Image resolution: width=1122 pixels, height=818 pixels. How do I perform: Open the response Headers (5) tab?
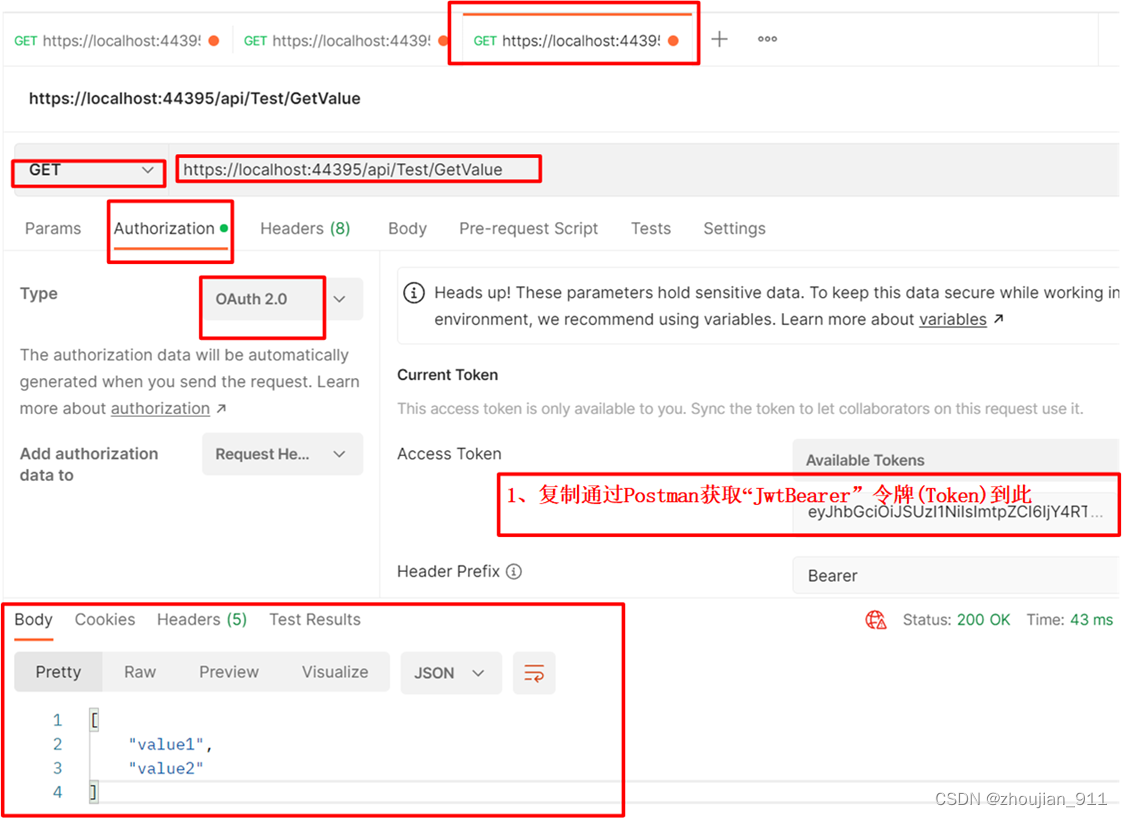[x=202, y=620]
